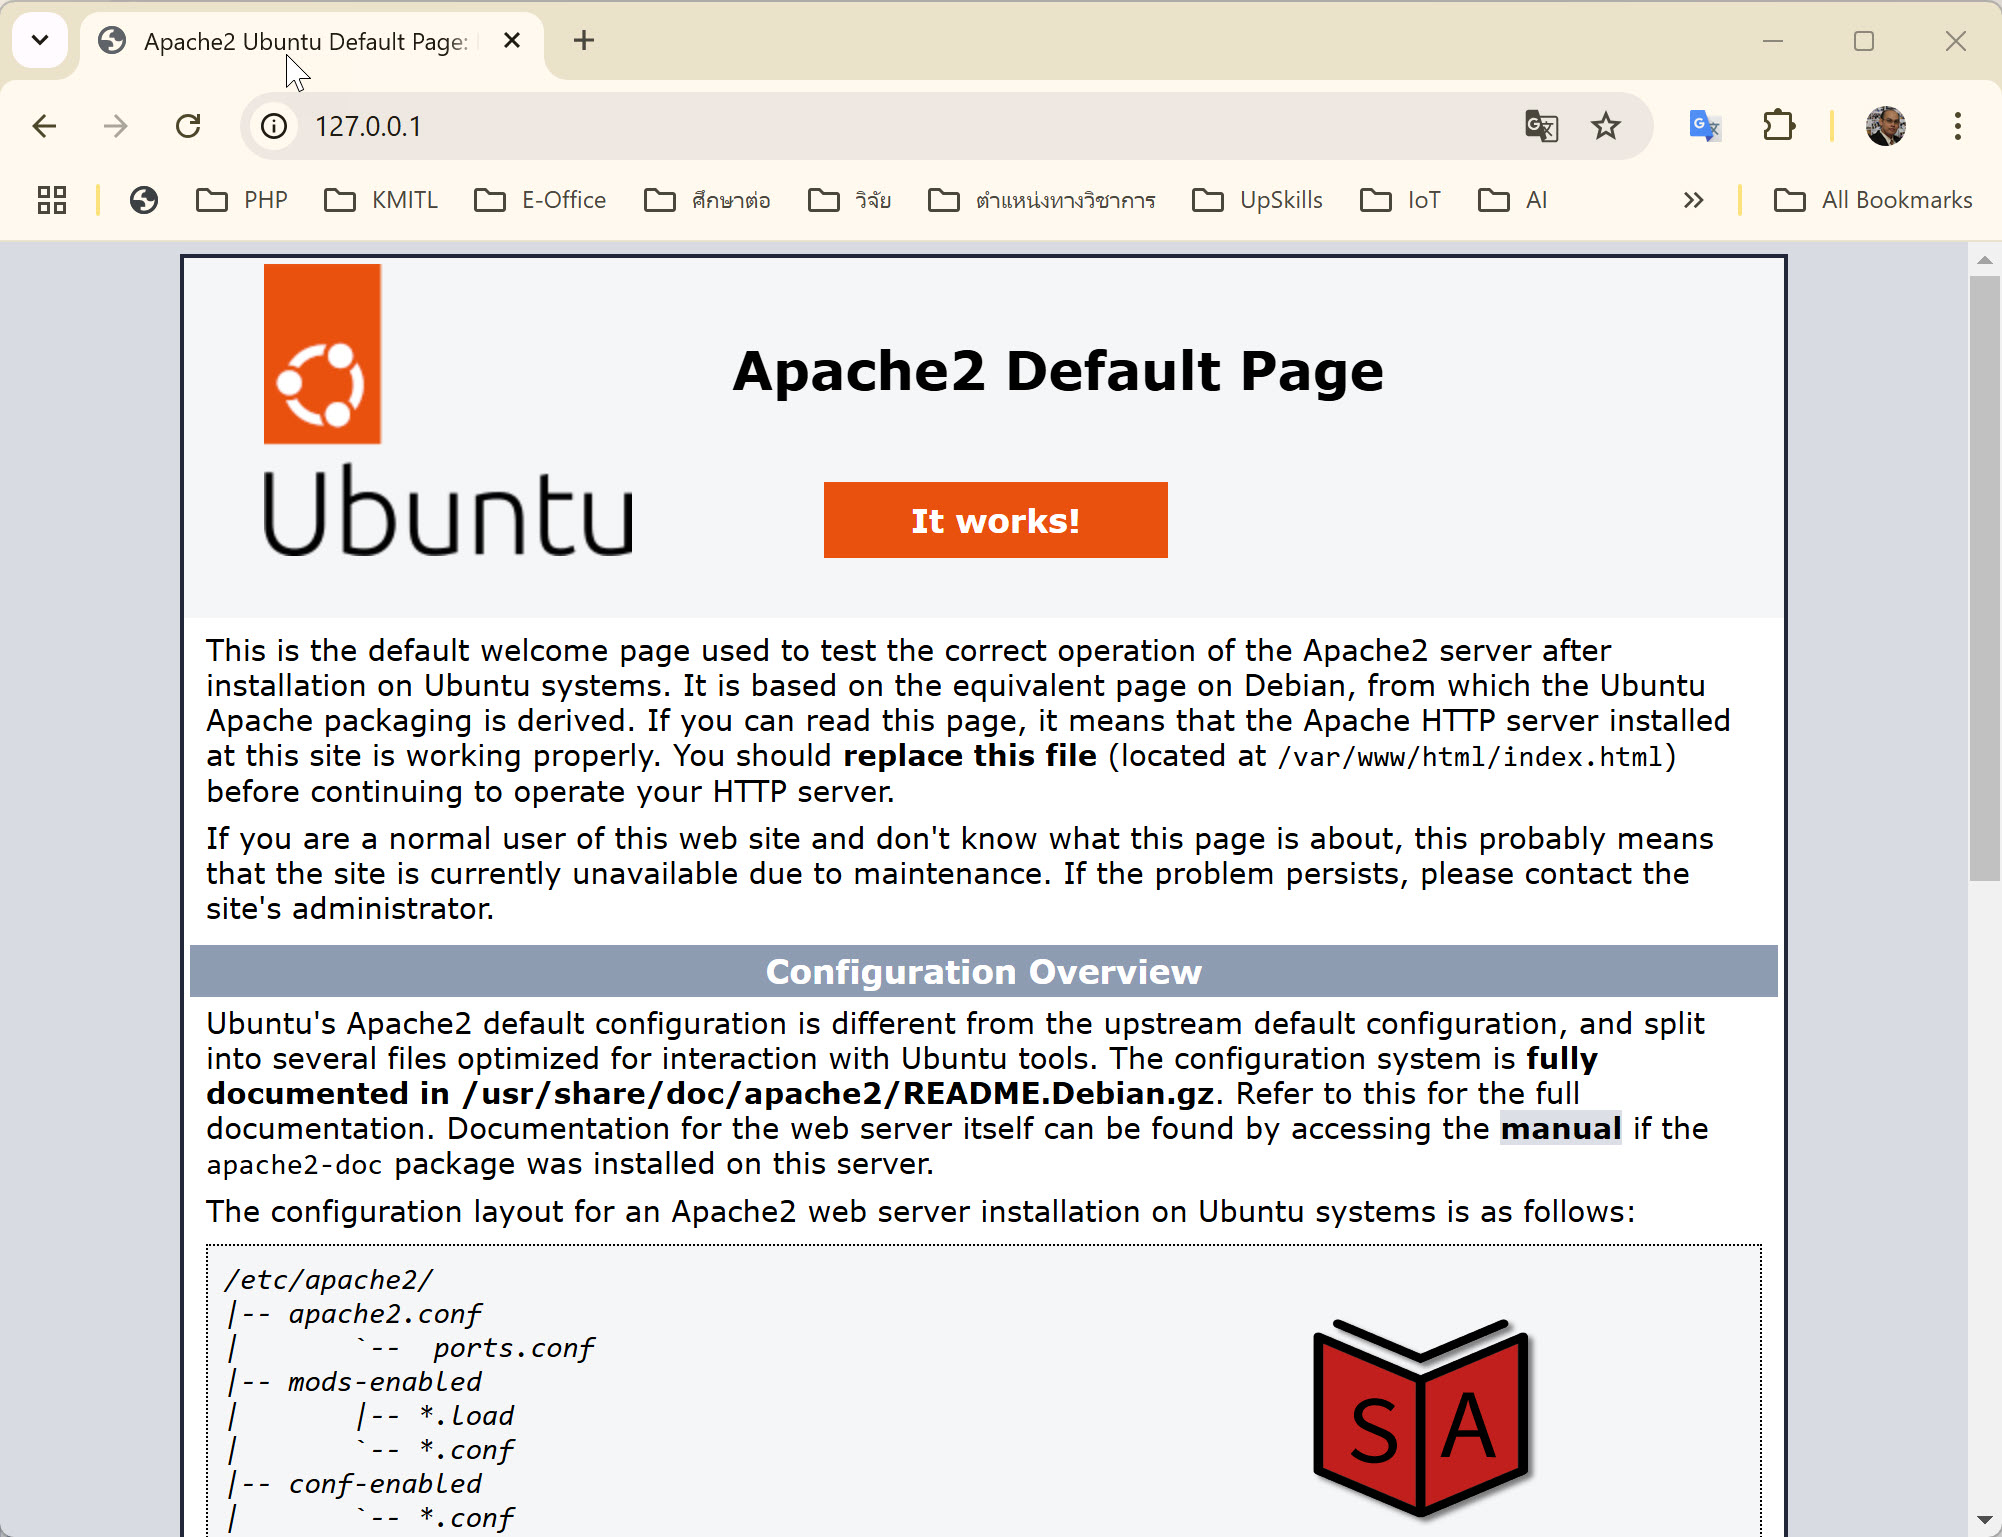This screenshot has height=1537, width=2002.
Task: Open the AI bookmarks folder
Action: coord(1513,200)
